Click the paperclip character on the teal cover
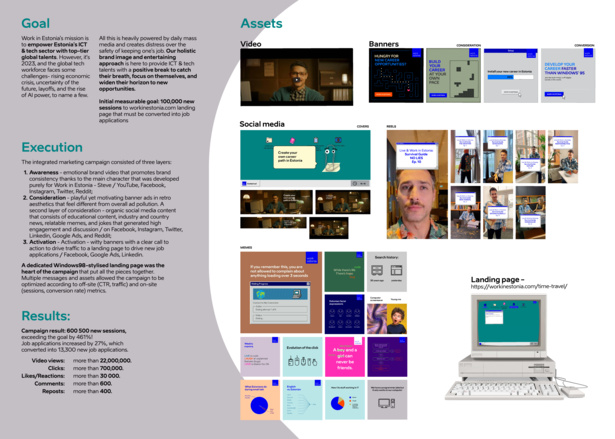 pos(330,158)
